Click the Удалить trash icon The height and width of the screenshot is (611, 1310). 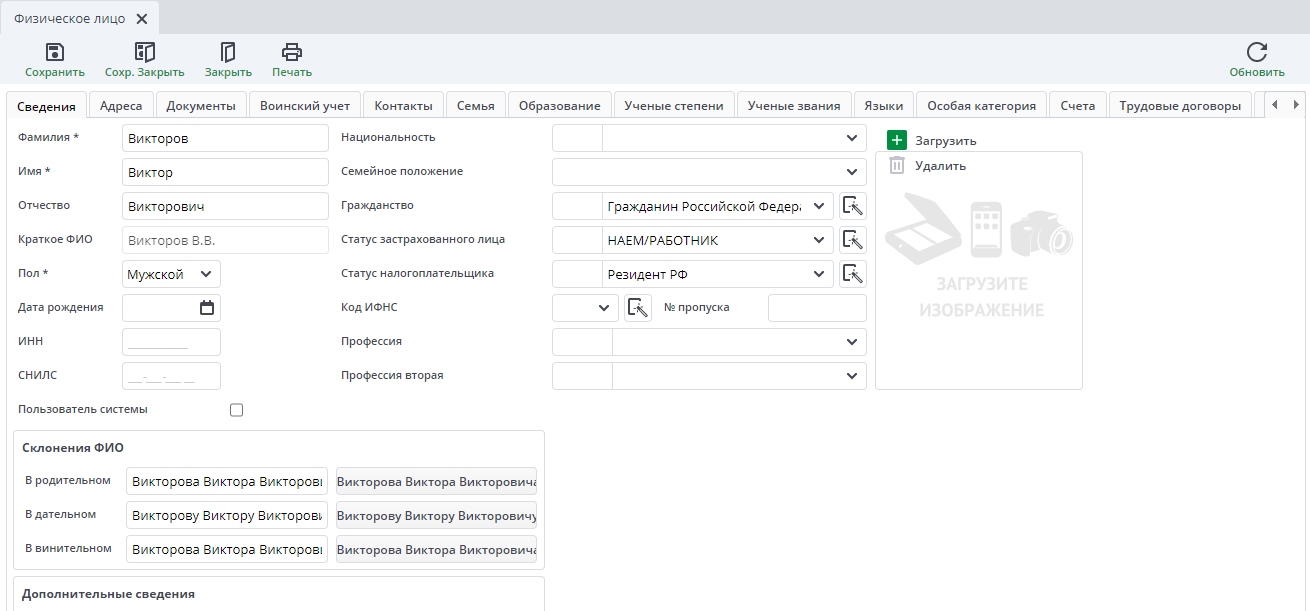pyautogui.click(x=897, y=166)
